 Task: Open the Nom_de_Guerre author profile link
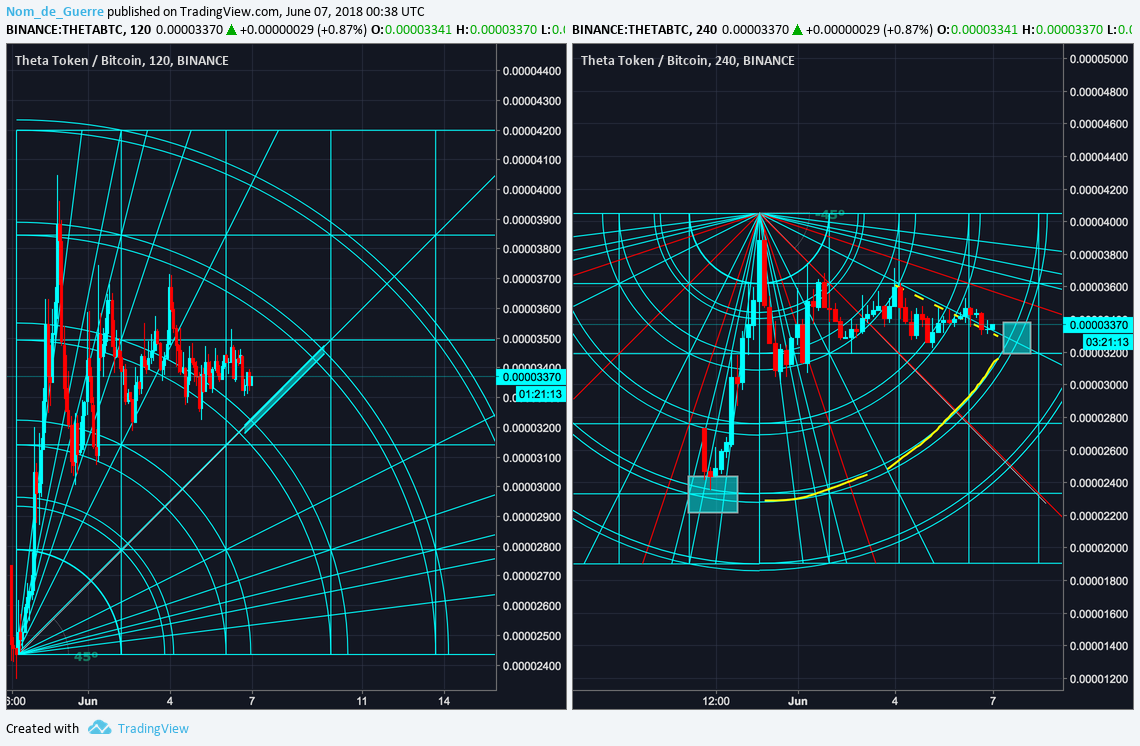[55, 12]
